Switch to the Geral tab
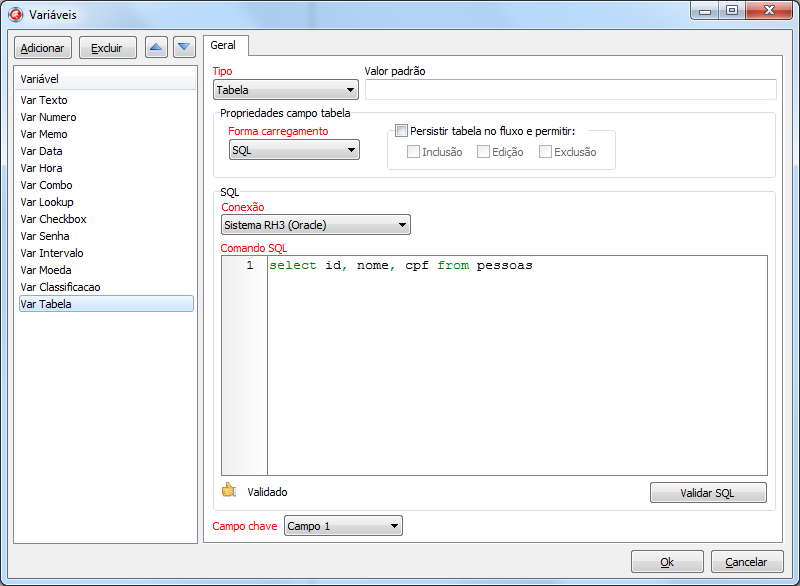Screen dimensions: 800x586 pyautogui.click(x=224, y=46)
